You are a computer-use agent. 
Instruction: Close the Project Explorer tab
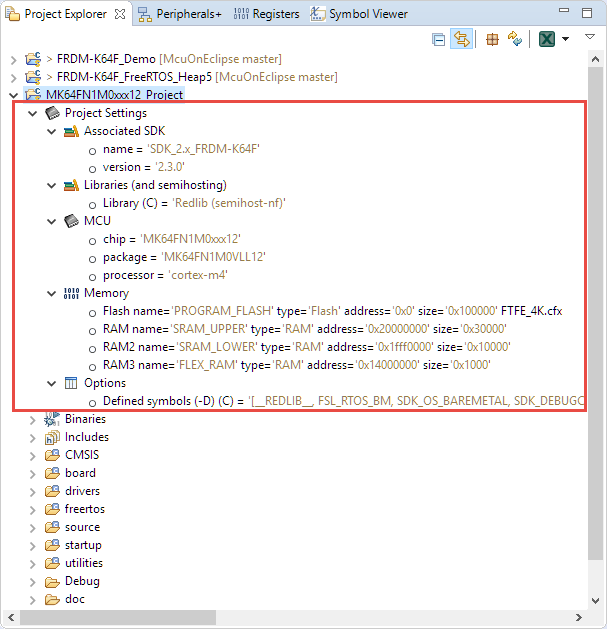[119, 14]
